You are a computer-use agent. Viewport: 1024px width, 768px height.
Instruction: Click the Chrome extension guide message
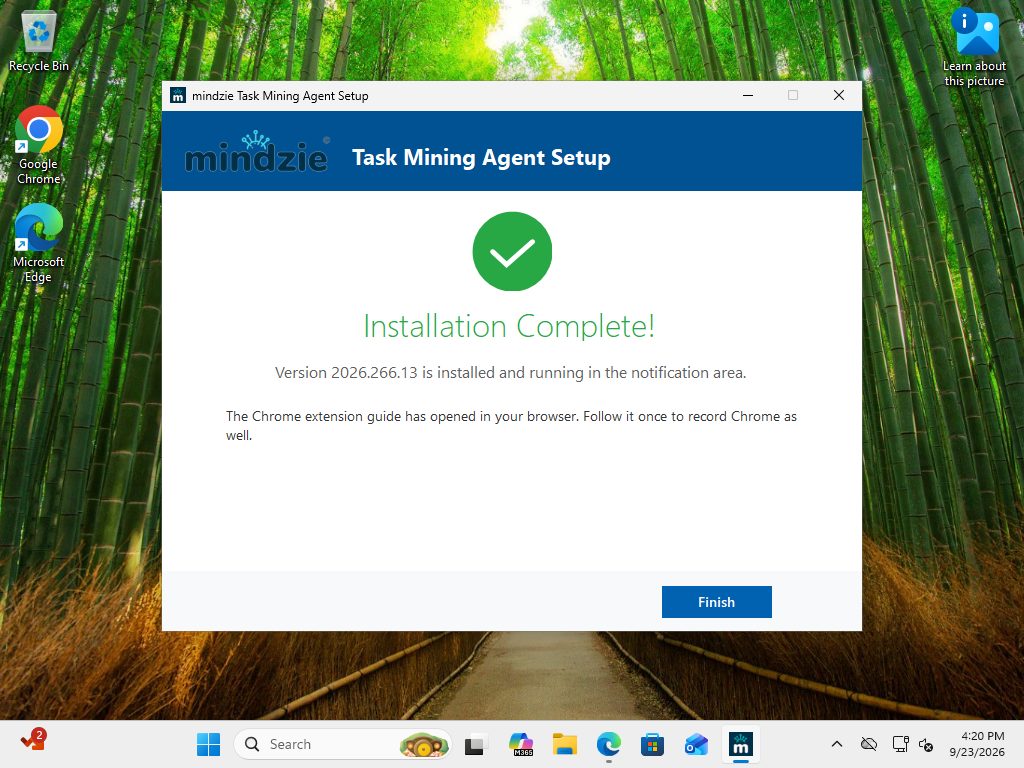pos(511,426)
